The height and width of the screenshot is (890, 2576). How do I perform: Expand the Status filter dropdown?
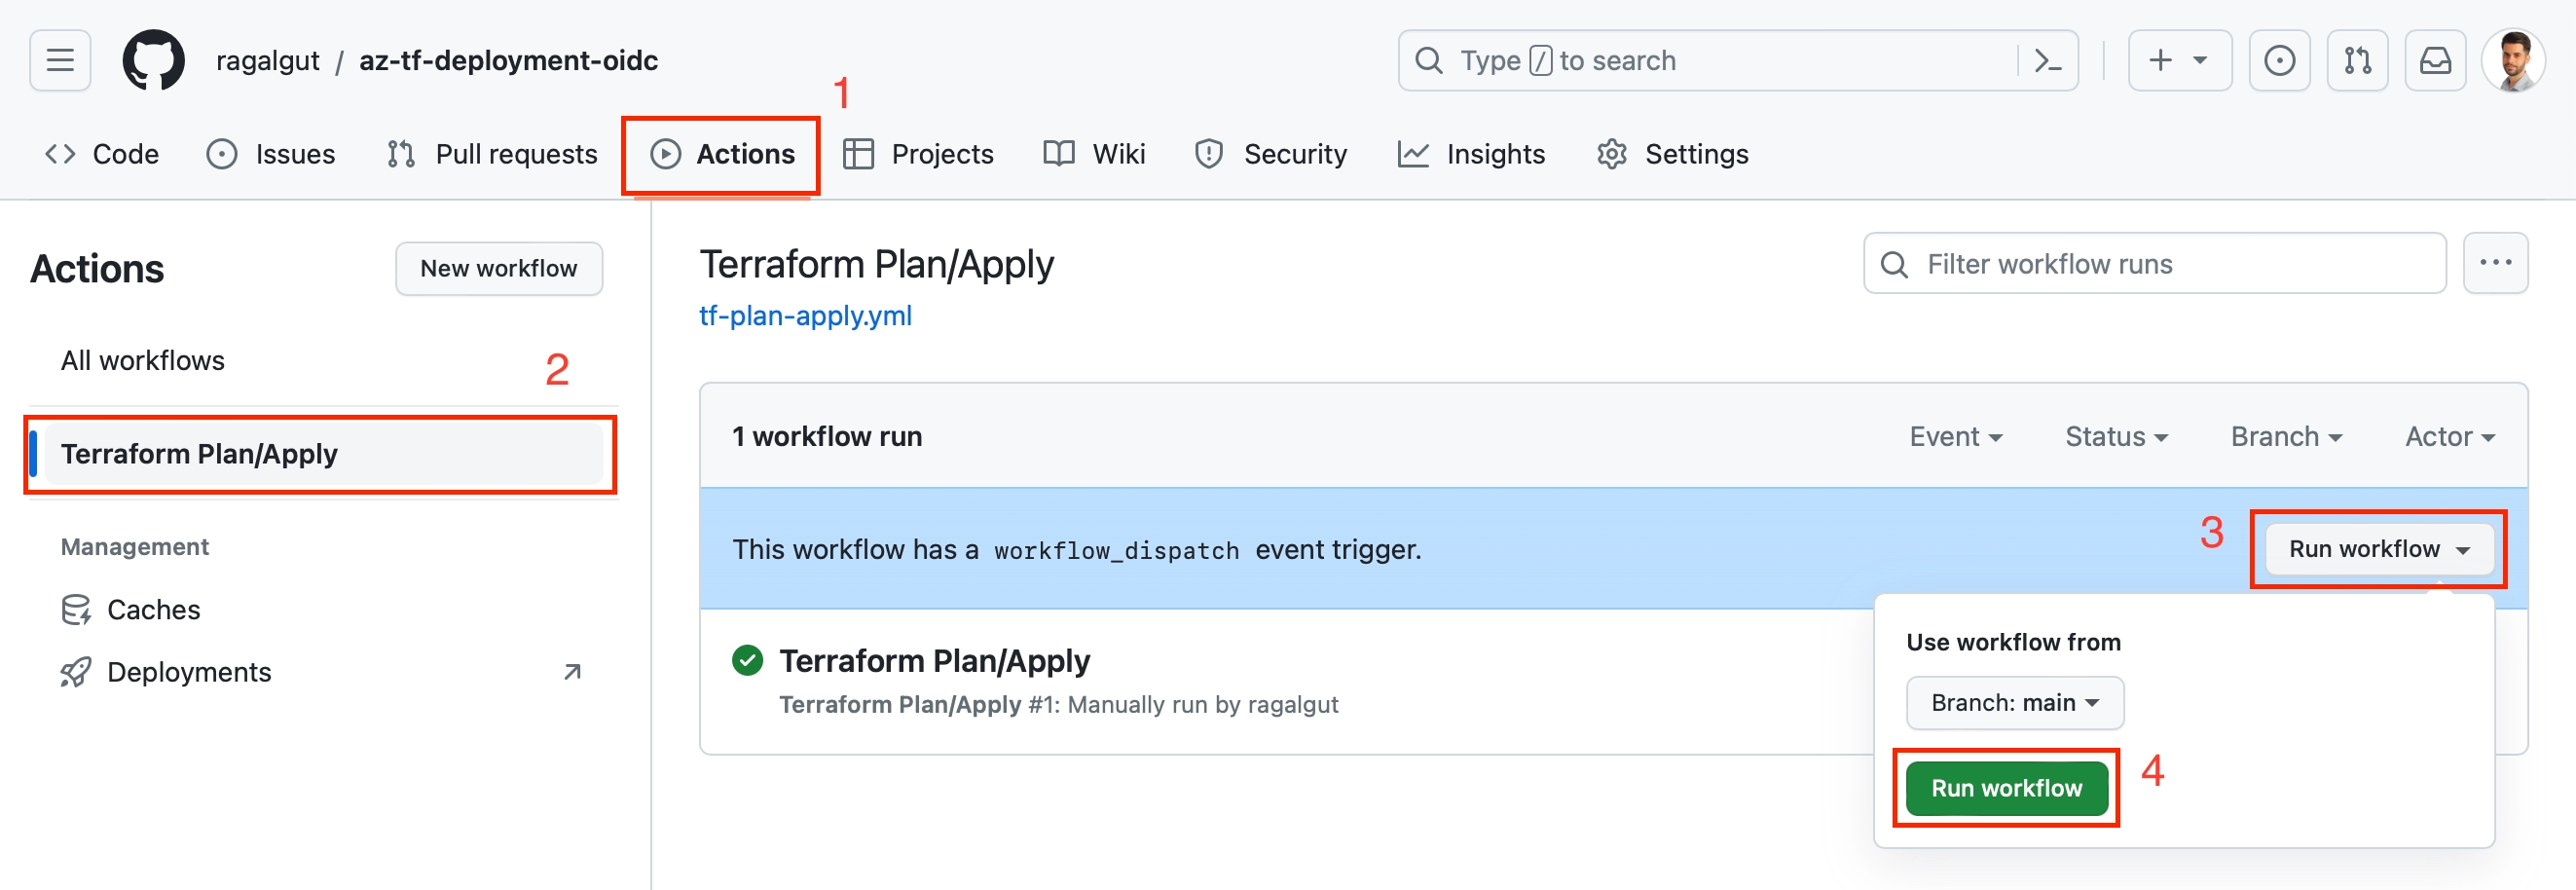pos(2116,437)
